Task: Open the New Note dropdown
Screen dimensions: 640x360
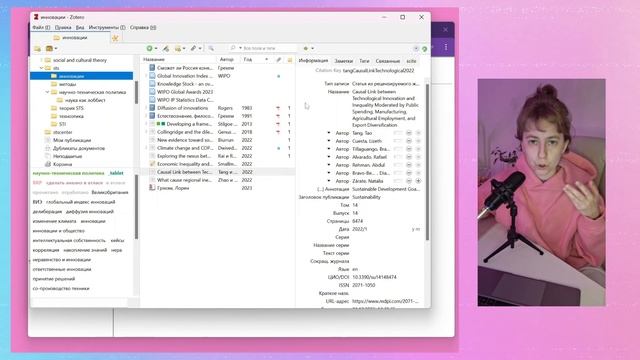Action: (x=180, y=49)
